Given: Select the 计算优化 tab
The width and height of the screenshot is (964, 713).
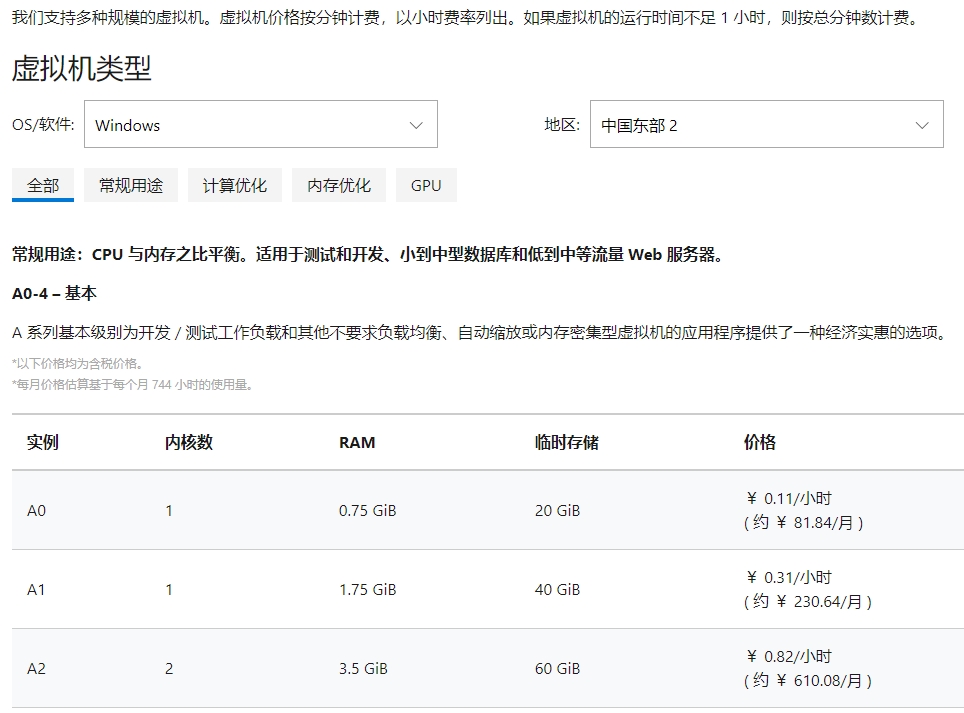Looking at the screenshot, I should pyautogui.click(x=233, y=185).
